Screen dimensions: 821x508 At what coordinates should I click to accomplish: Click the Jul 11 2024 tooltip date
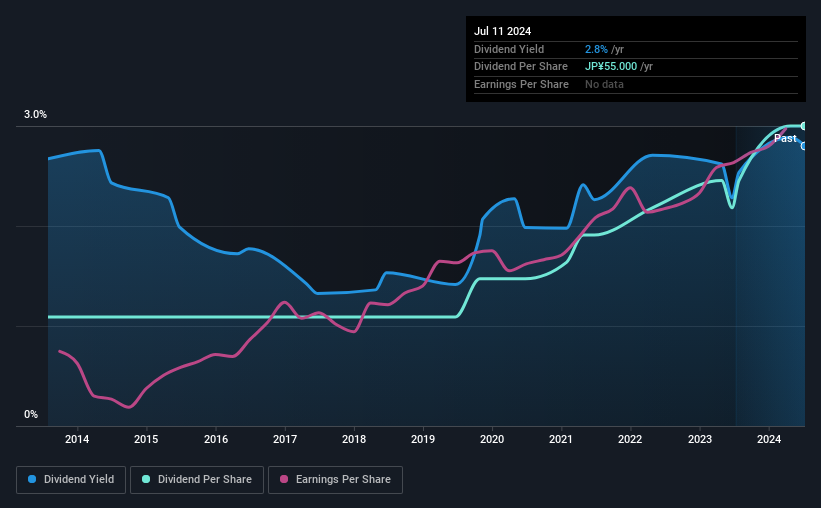tap(503, 31)
